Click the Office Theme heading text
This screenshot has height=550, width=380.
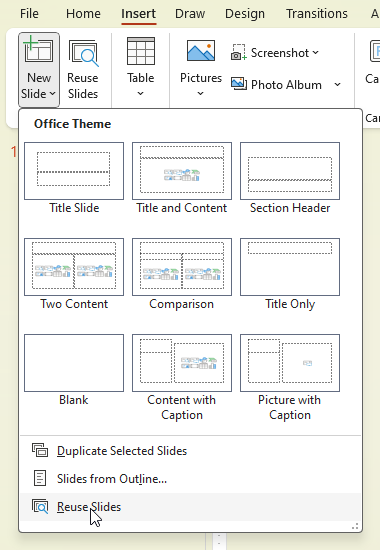[72, 124]
